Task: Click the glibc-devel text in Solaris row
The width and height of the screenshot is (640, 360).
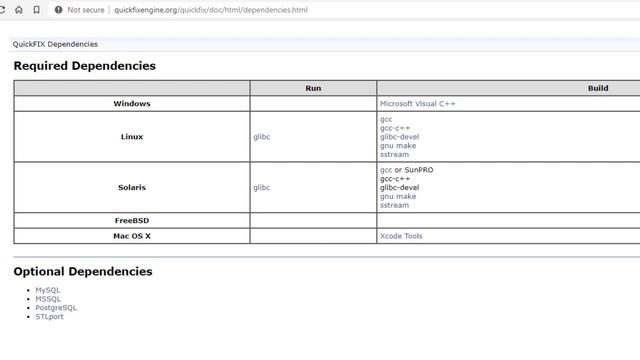Action: click(399, 187)
